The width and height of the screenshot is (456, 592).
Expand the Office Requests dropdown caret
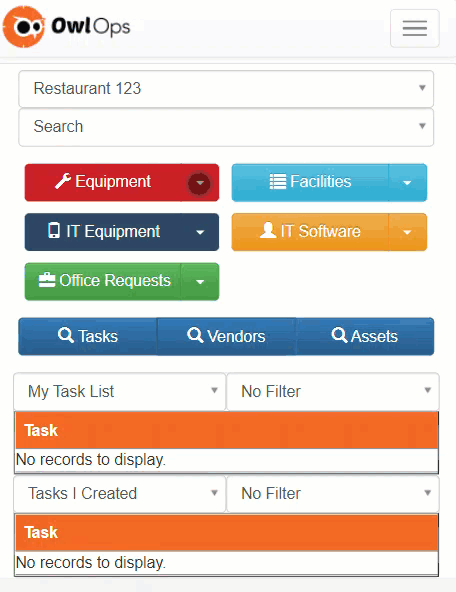point(200,281)
